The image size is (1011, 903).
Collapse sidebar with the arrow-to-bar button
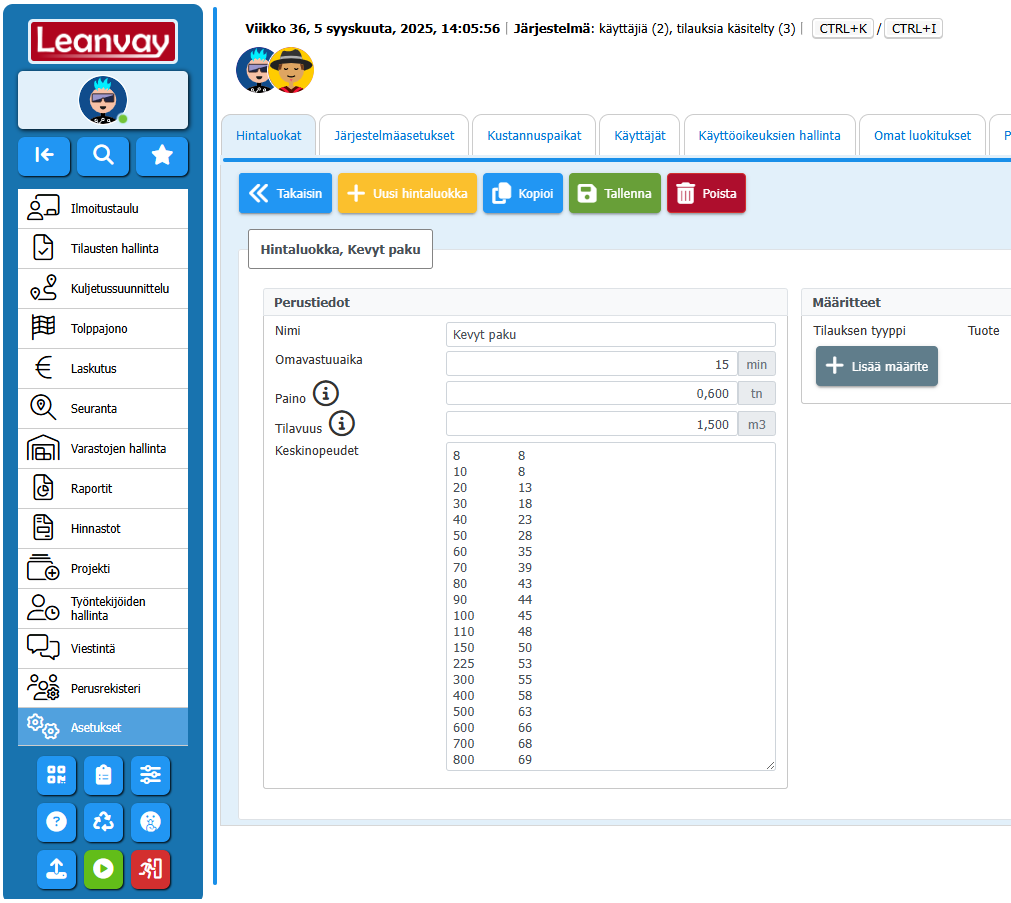tap(44, 155)
